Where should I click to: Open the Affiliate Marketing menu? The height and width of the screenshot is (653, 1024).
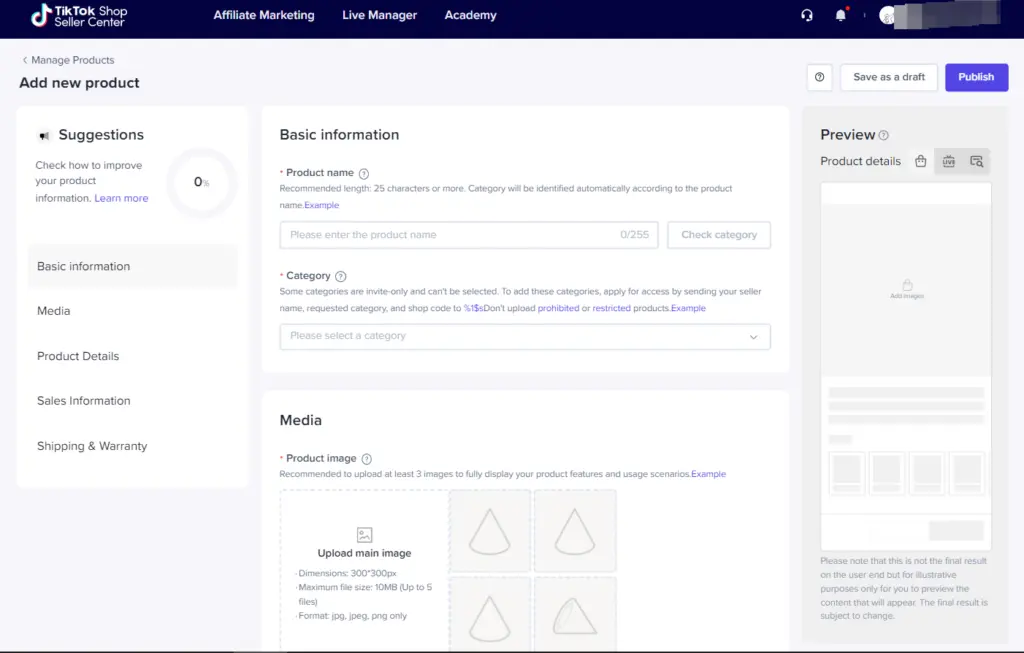pyautogui.click(x=264, y=15)
